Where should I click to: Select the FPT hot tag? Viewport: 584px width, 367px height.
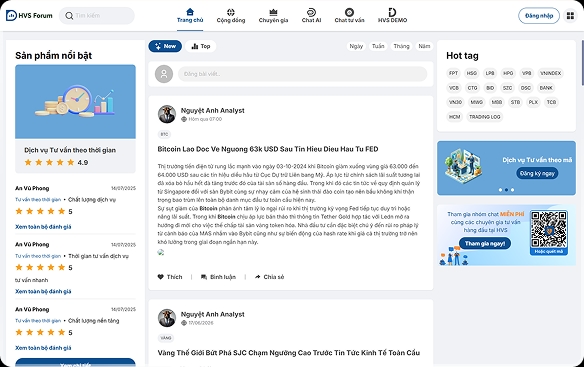click(x=453, y=73)
